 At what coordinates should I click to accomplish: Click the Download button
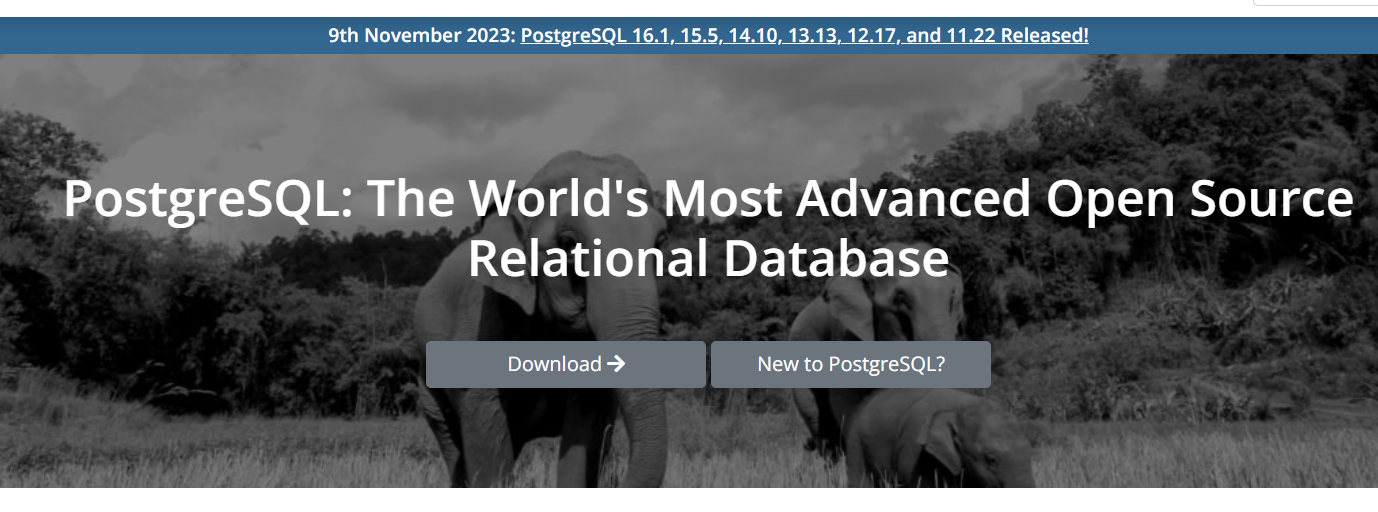point(566,364)
